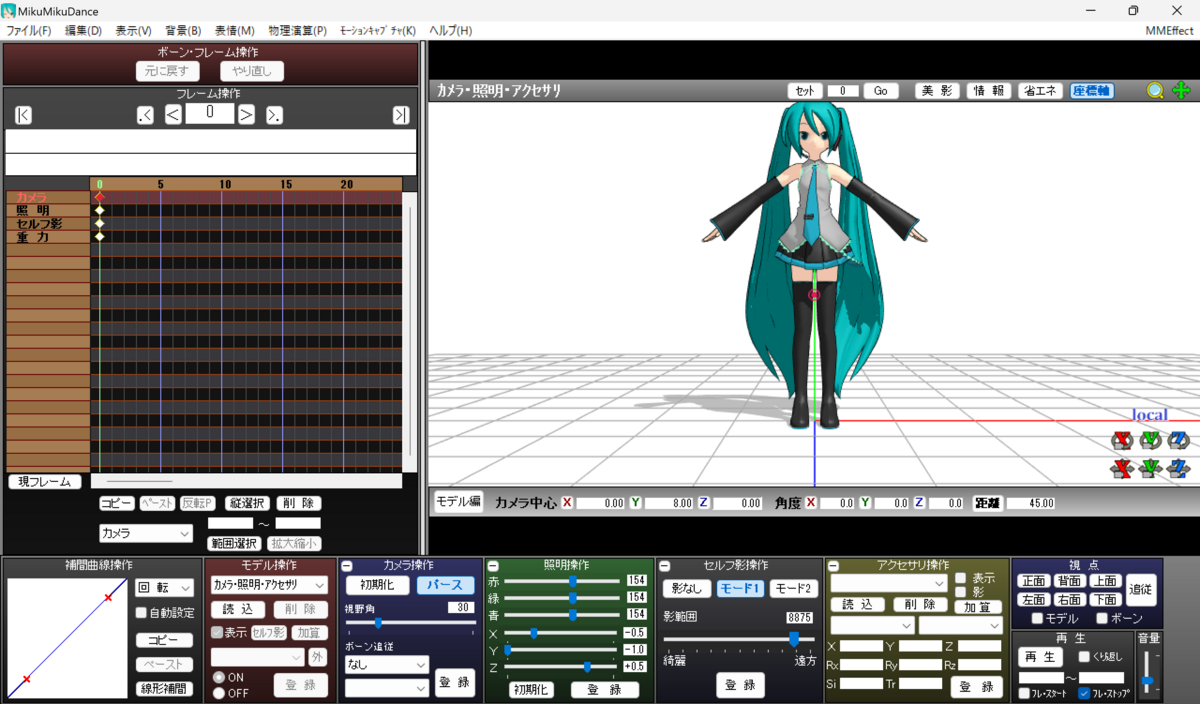
Task: Open the disabled dropdown beside 外 button
Action: click(257, 657)
